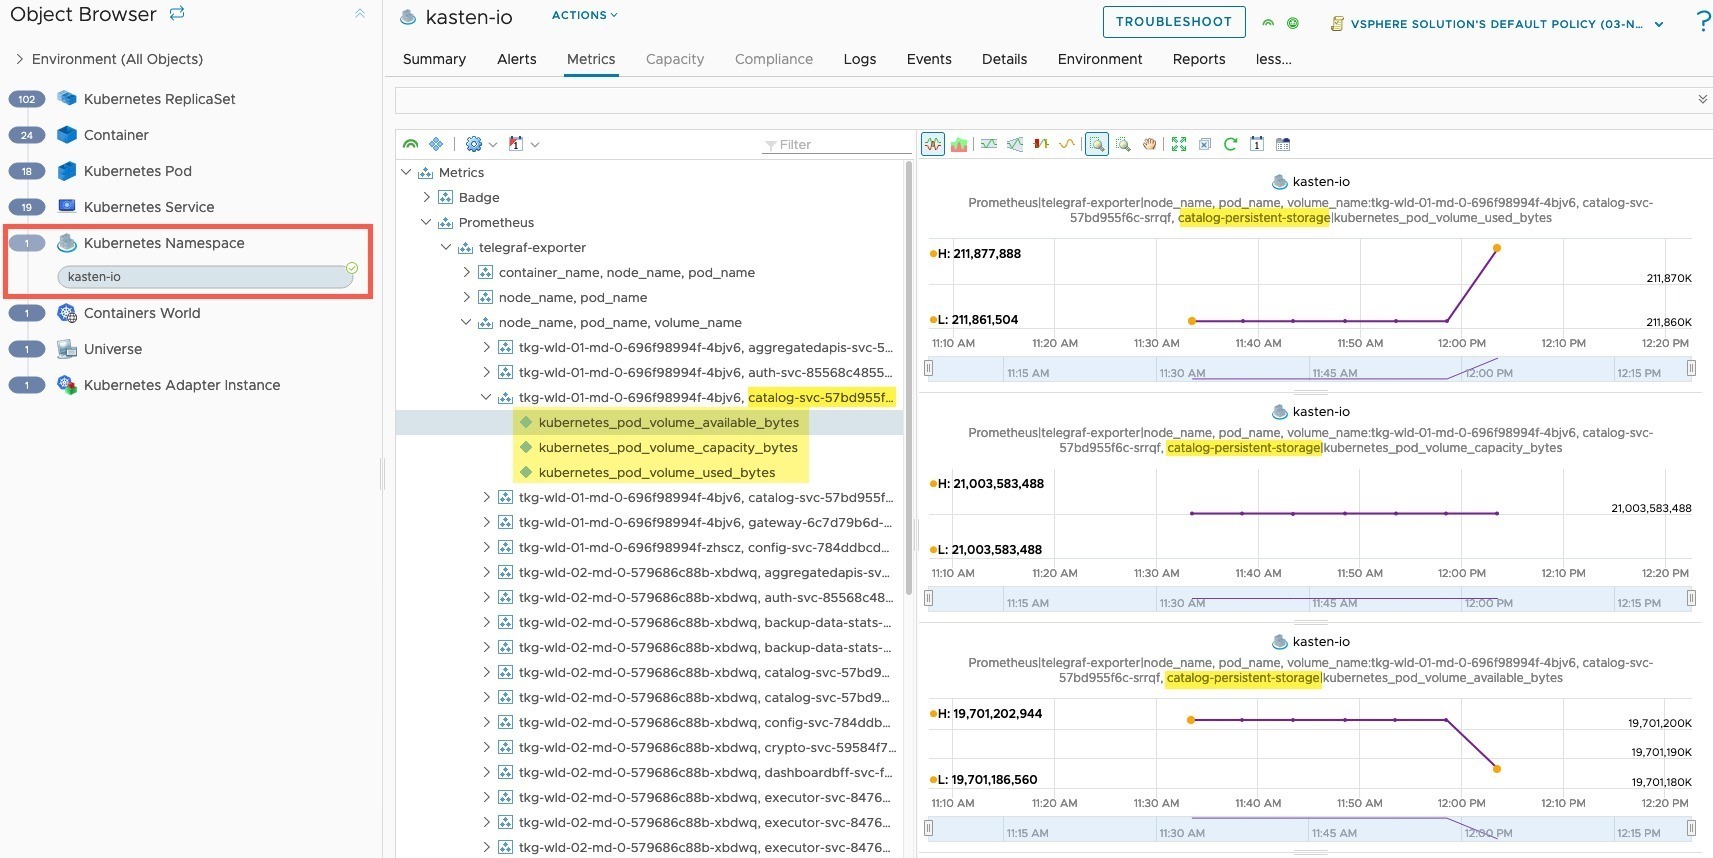Click the zoom the view magnifier icon
1713x858 pixels.
(x=1123, y=144)
